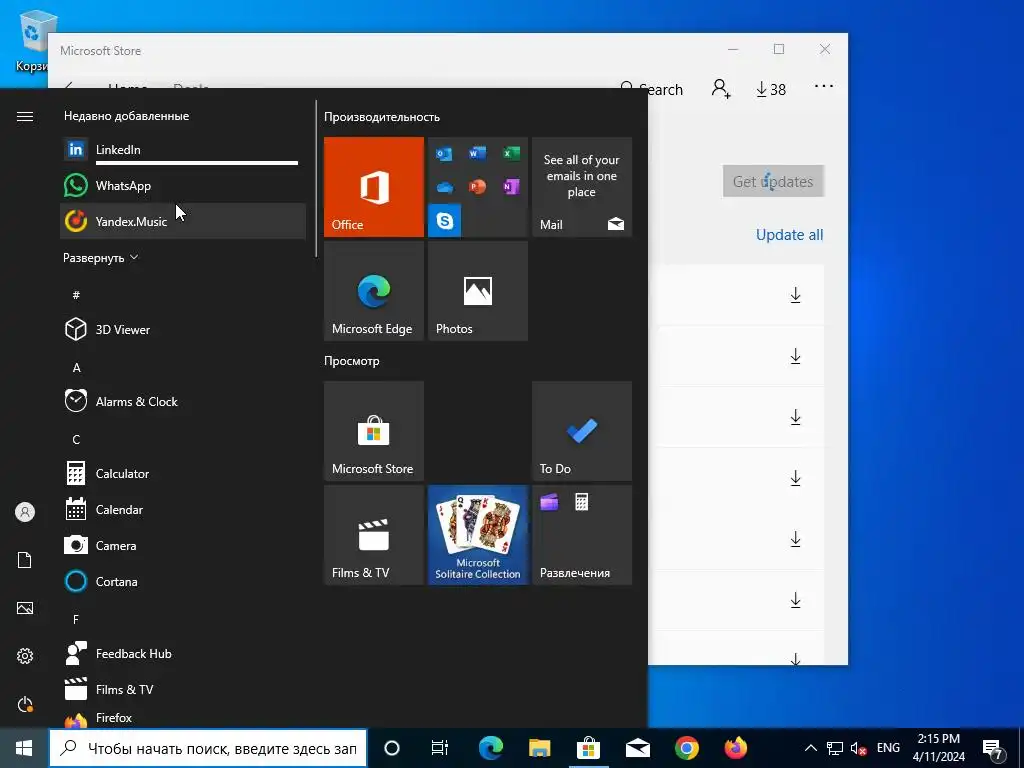Expand the Start menu hamburger navigation
This screenshot has width=1024, height=768.
25,117
